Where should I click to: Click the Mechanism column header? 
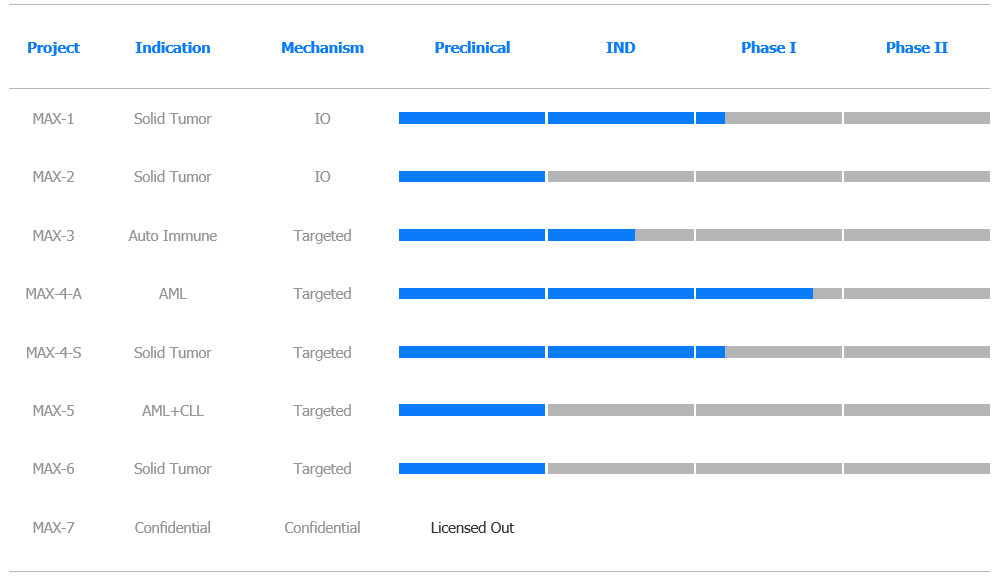click(322, 48)
